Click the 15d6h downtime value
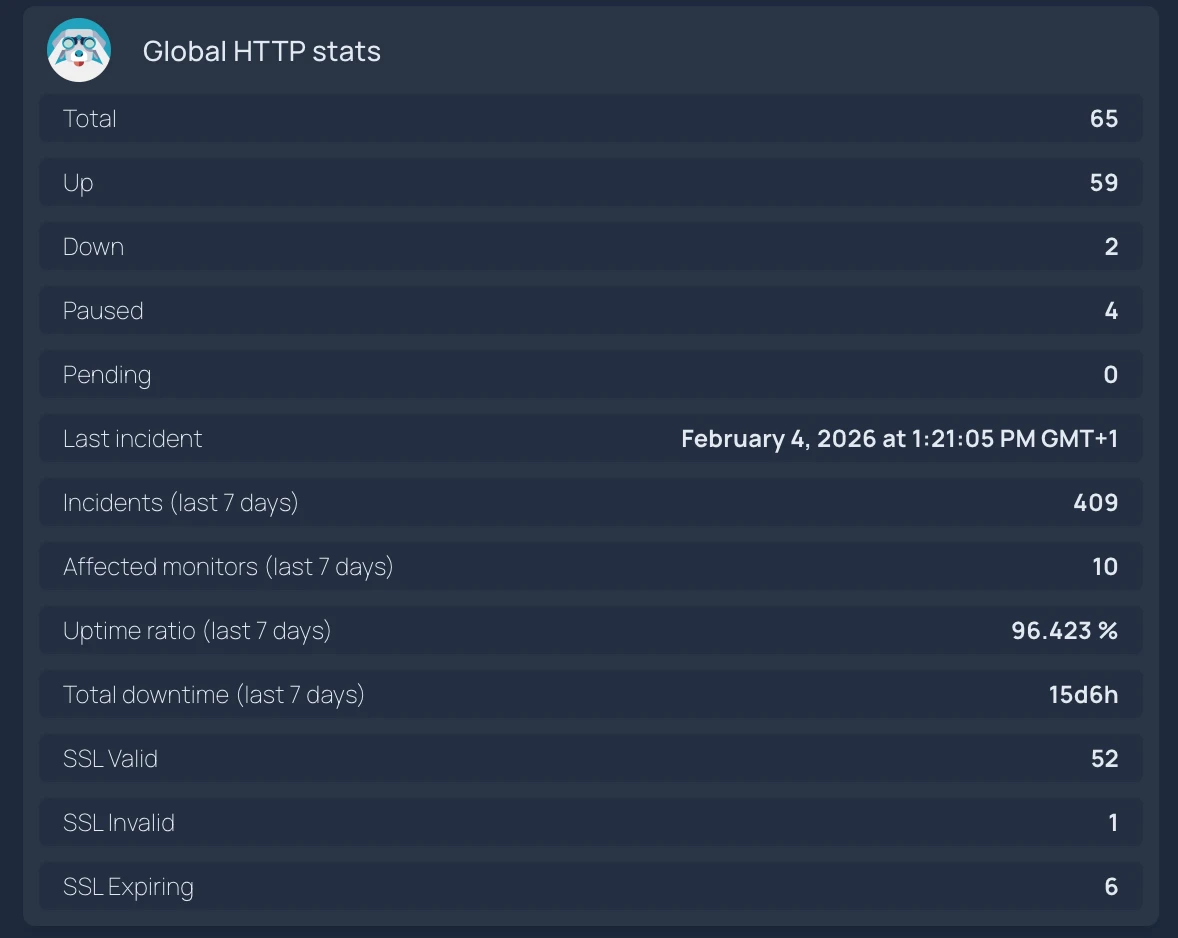Viewport: 1178px width, 938px height. (1083, 695)
